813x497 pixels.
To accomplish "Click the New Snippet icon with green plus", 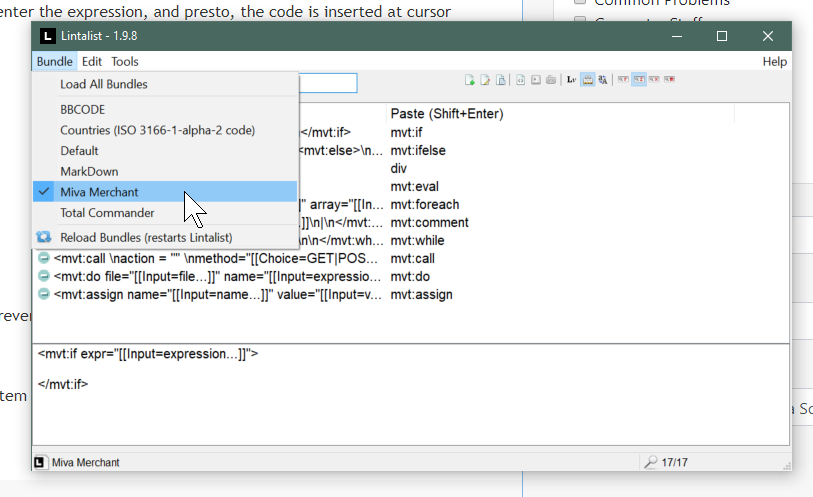I will click(x=470, y=80).
